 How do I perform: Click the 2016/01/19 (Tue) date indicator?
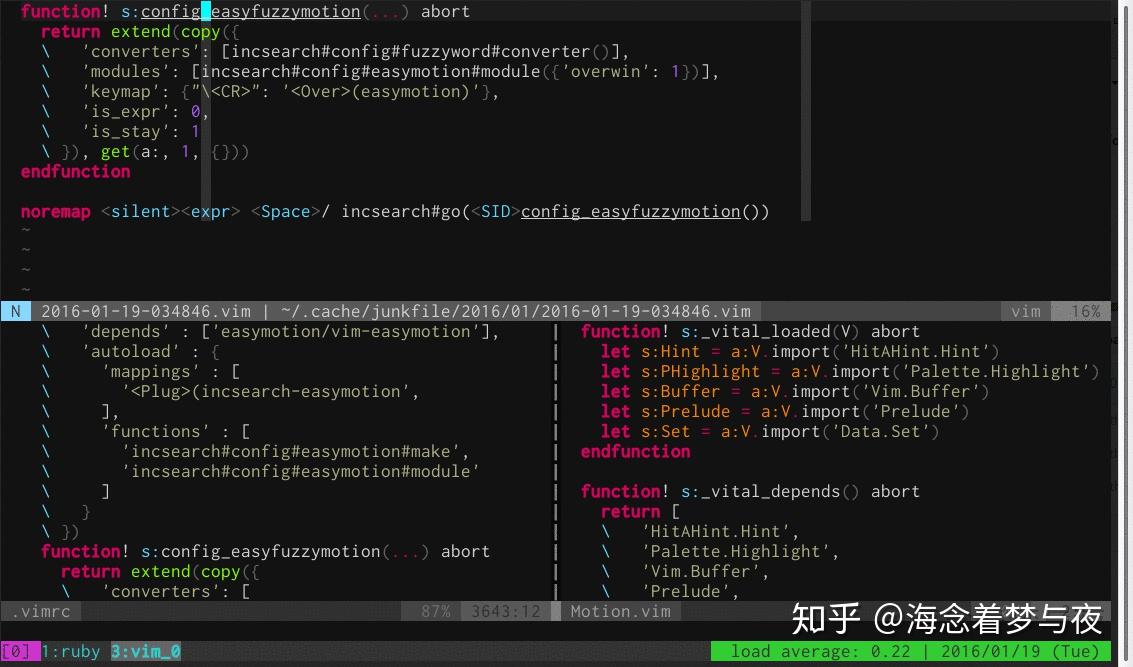(1020, 651)
